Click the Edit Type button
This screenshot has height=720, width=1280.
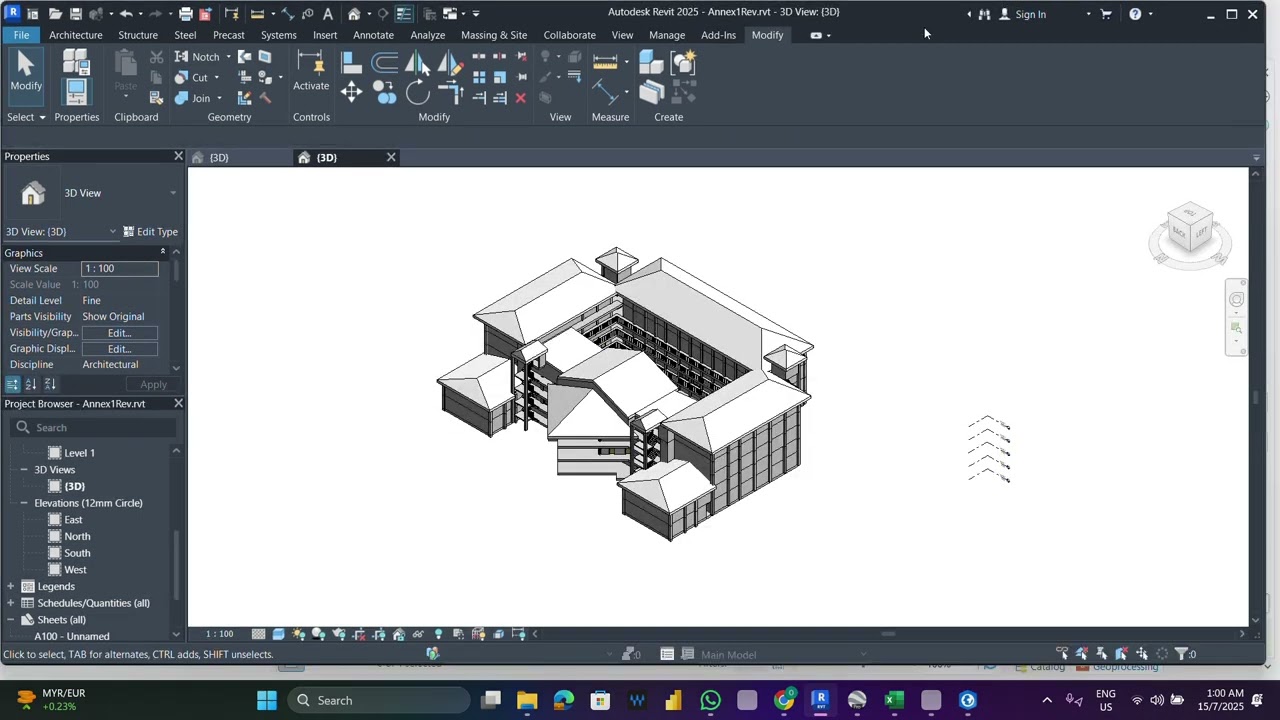coord(150,232)
